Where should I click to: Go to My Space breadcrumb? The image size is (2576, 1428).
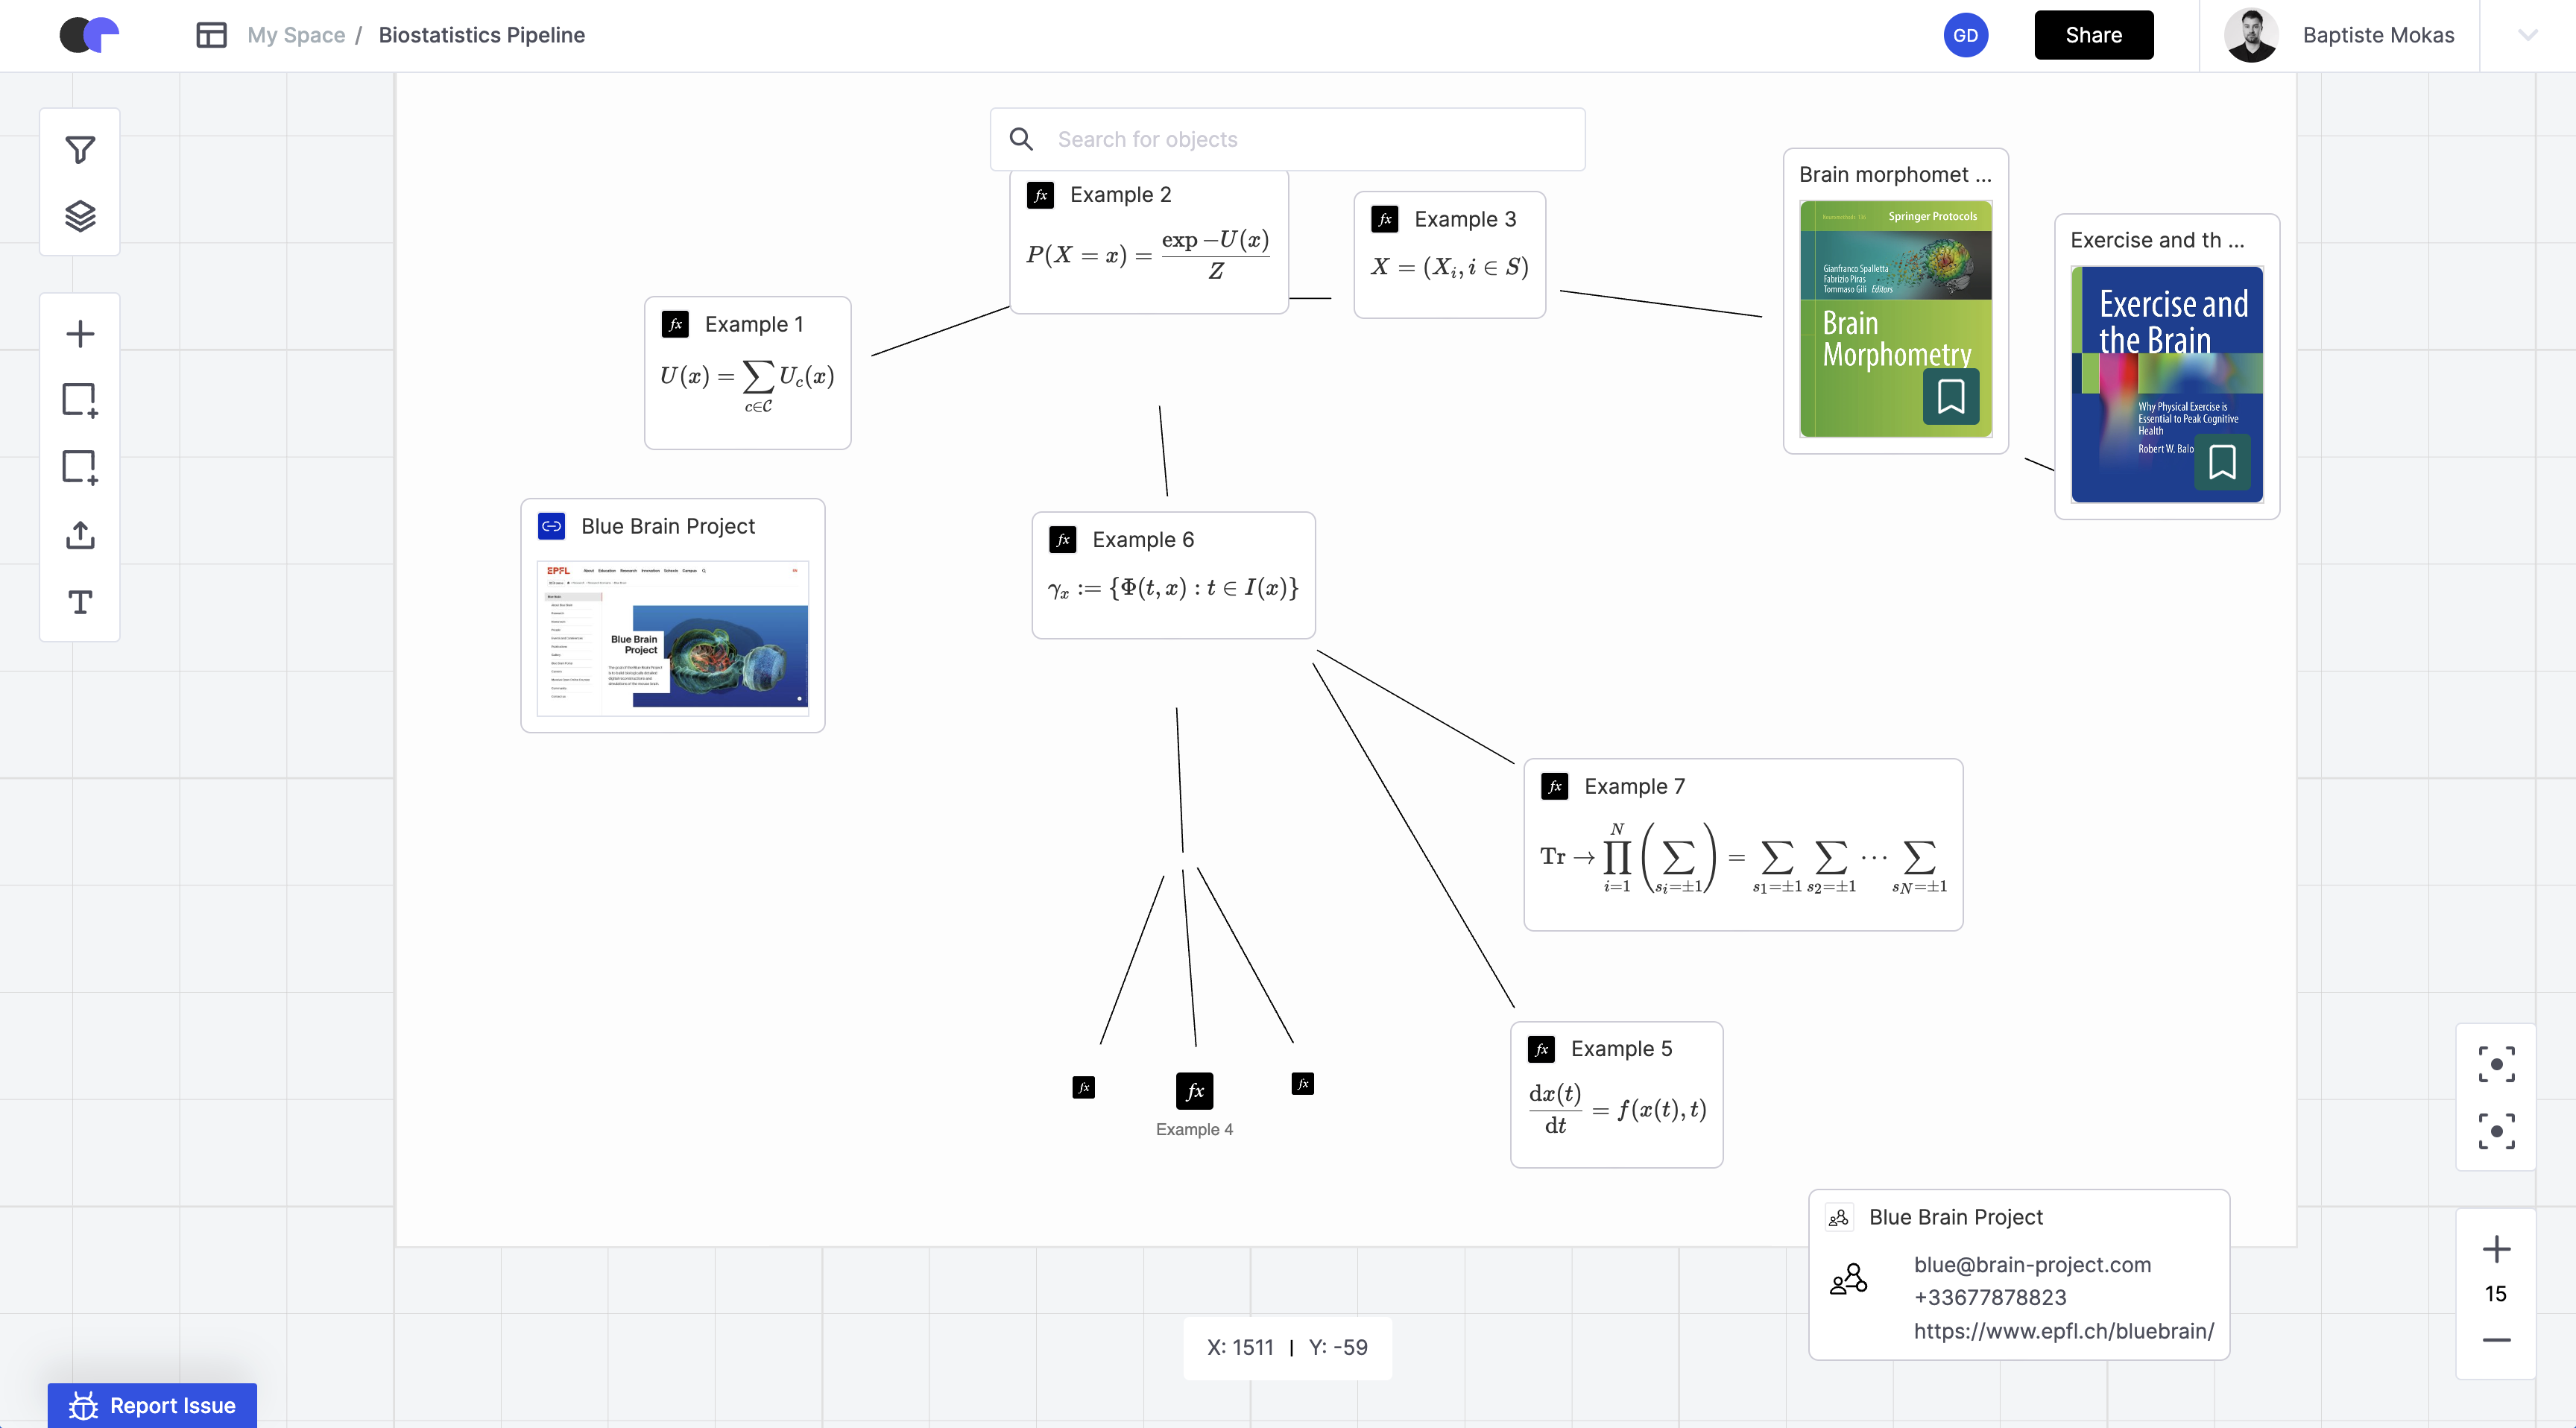[296, 35]
